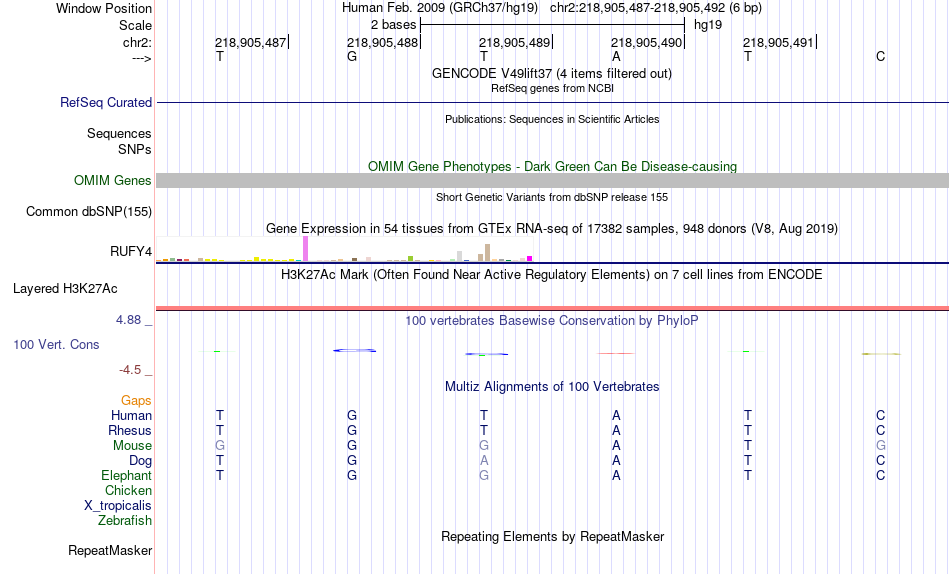Click Publications: Sequences in Scientific Articles title
The height and width of the screenshot is (574, 950).
click(552, 119)
